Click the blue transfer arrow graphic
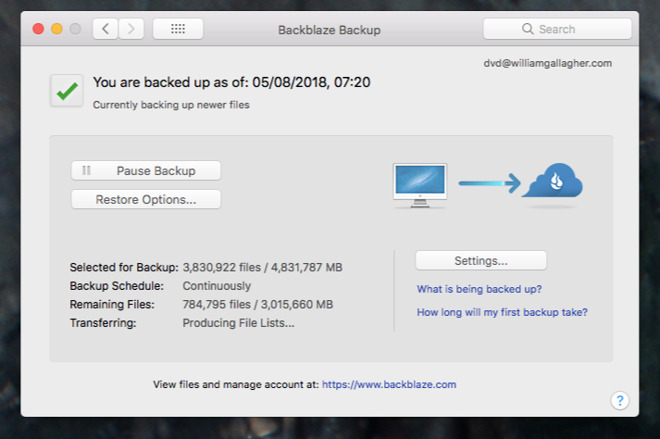This screenshot has height=439, width=660. pyautogui.click(x=489, y=183)
